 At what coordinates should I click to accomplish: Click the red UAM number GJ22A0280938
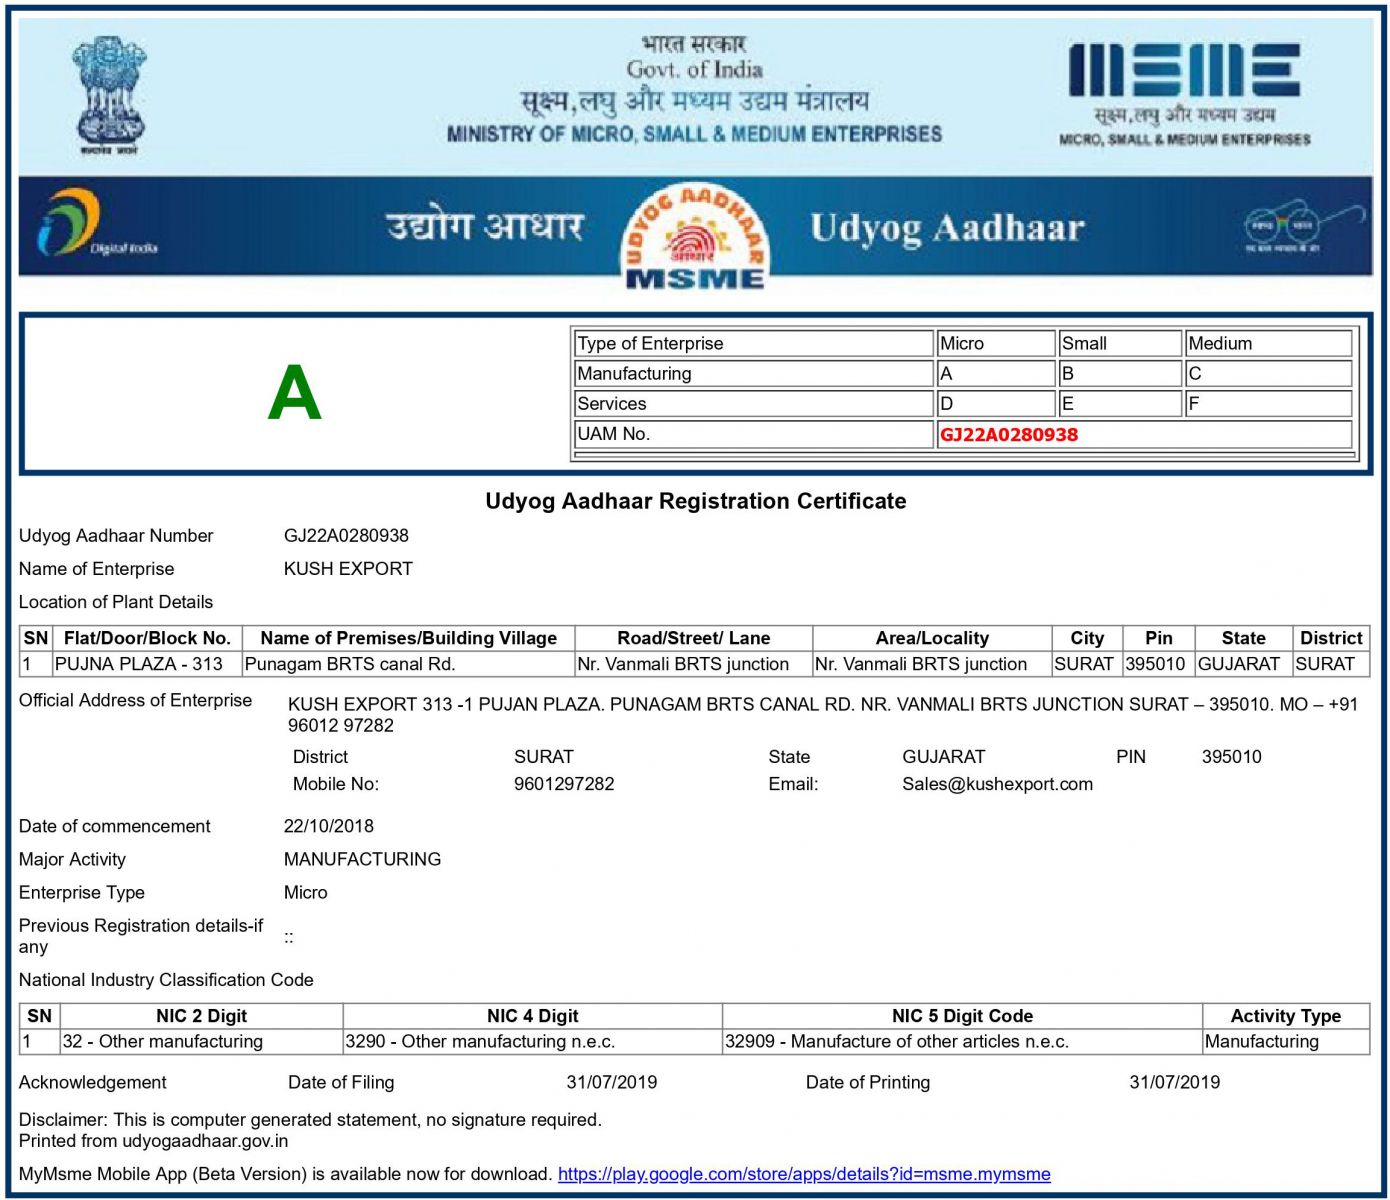1008,434
